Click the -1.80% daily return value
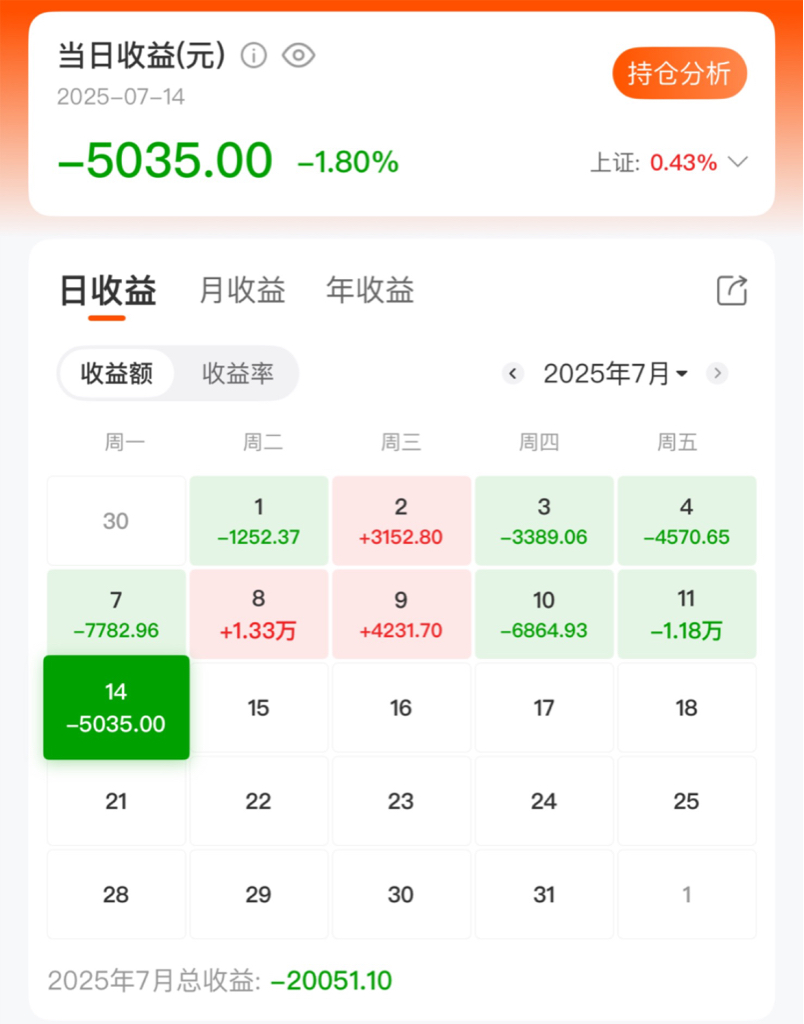 (x=348, y=162)
